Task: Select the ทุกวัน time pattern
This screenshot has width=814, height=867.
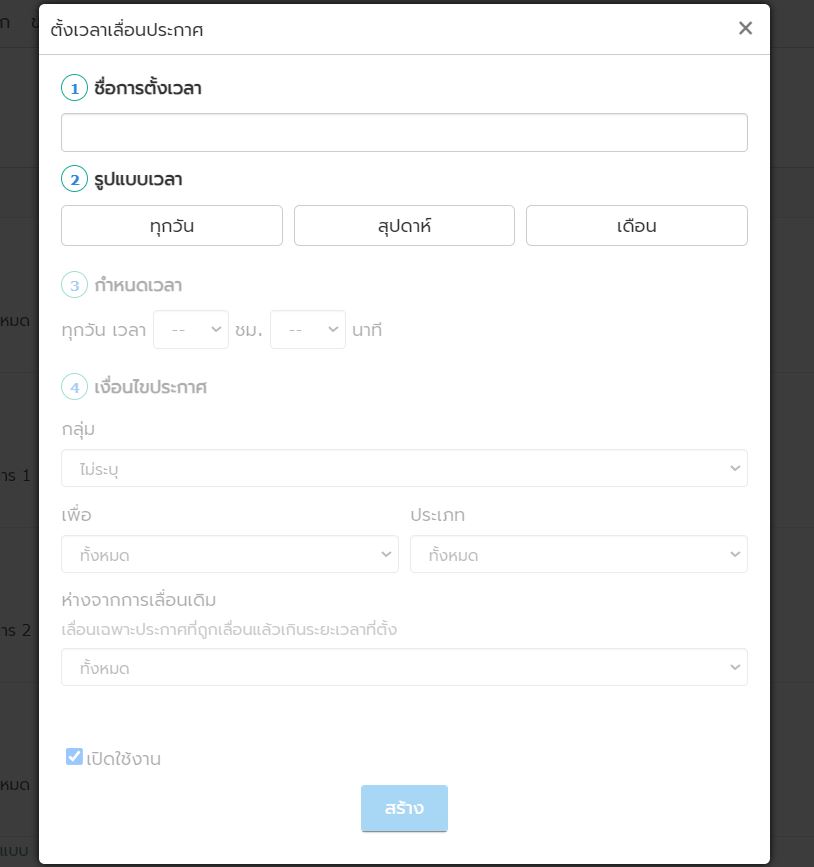Action: (172, 226)
